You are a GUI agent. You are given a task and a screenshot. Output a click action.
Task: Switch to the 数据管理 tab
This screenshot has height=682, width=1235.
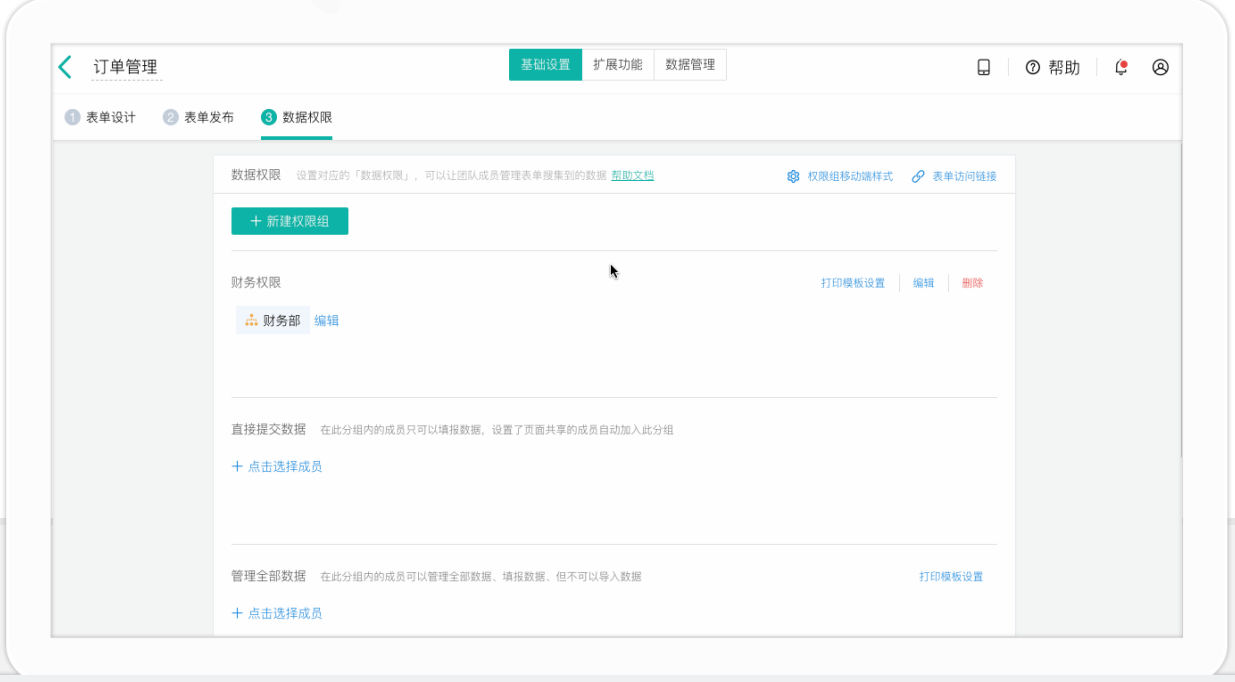coord(690,64)
